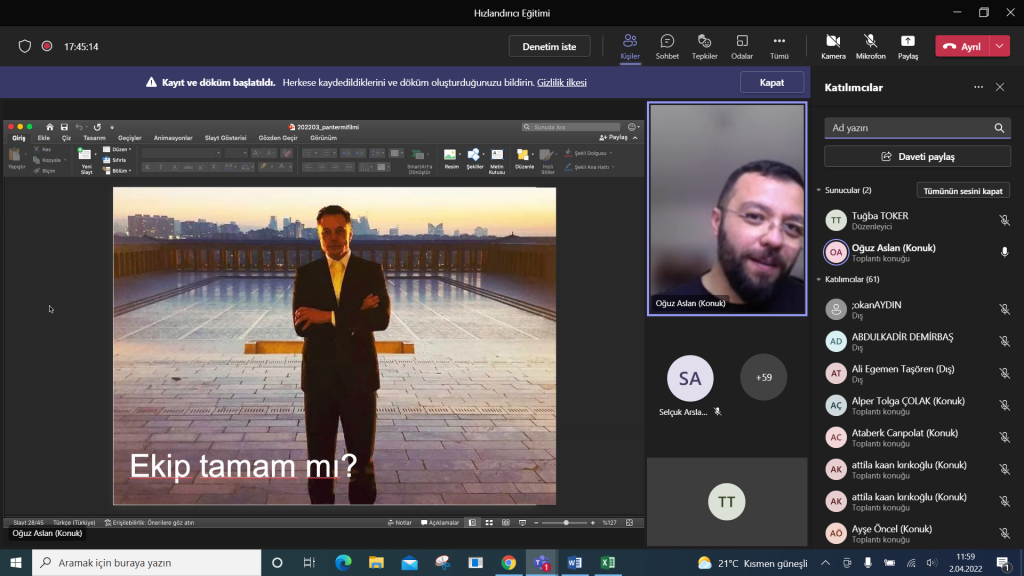Toggle the Kamera on or off
1024x576 pixels.
point(833,45)
